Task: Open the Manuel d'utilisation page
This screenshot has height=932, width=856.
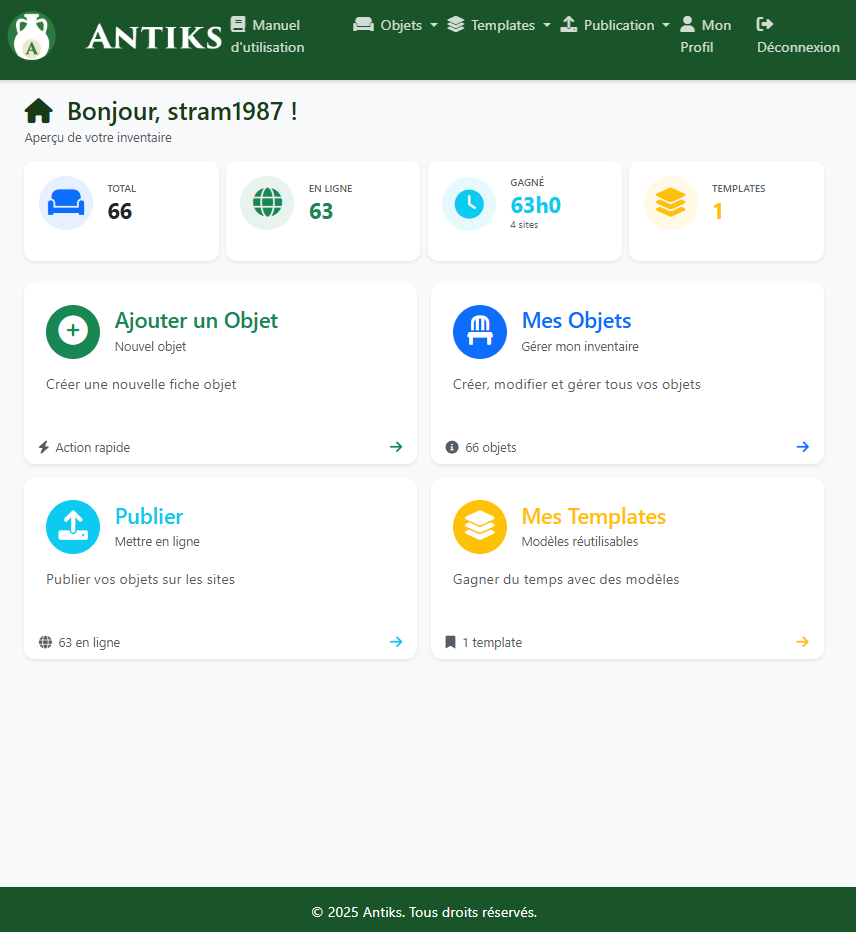Action: pos(267,36)
